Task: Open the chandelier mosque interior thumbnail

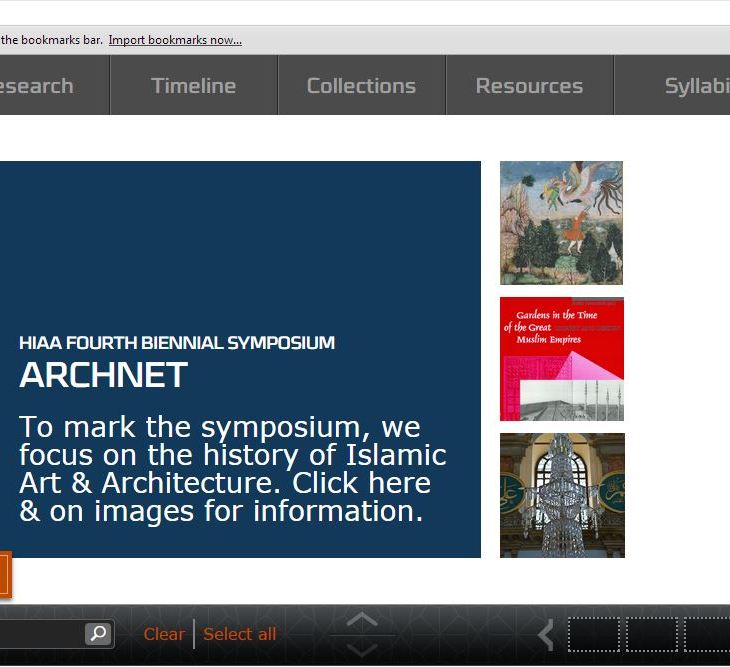Action: point(562,495)
